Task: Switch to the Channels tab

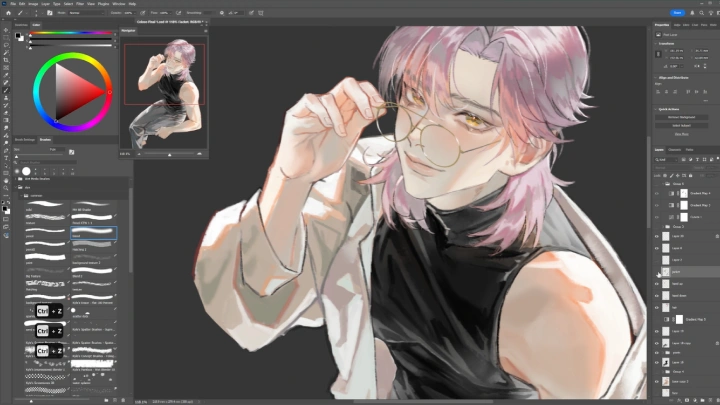Action: [675, 150]
